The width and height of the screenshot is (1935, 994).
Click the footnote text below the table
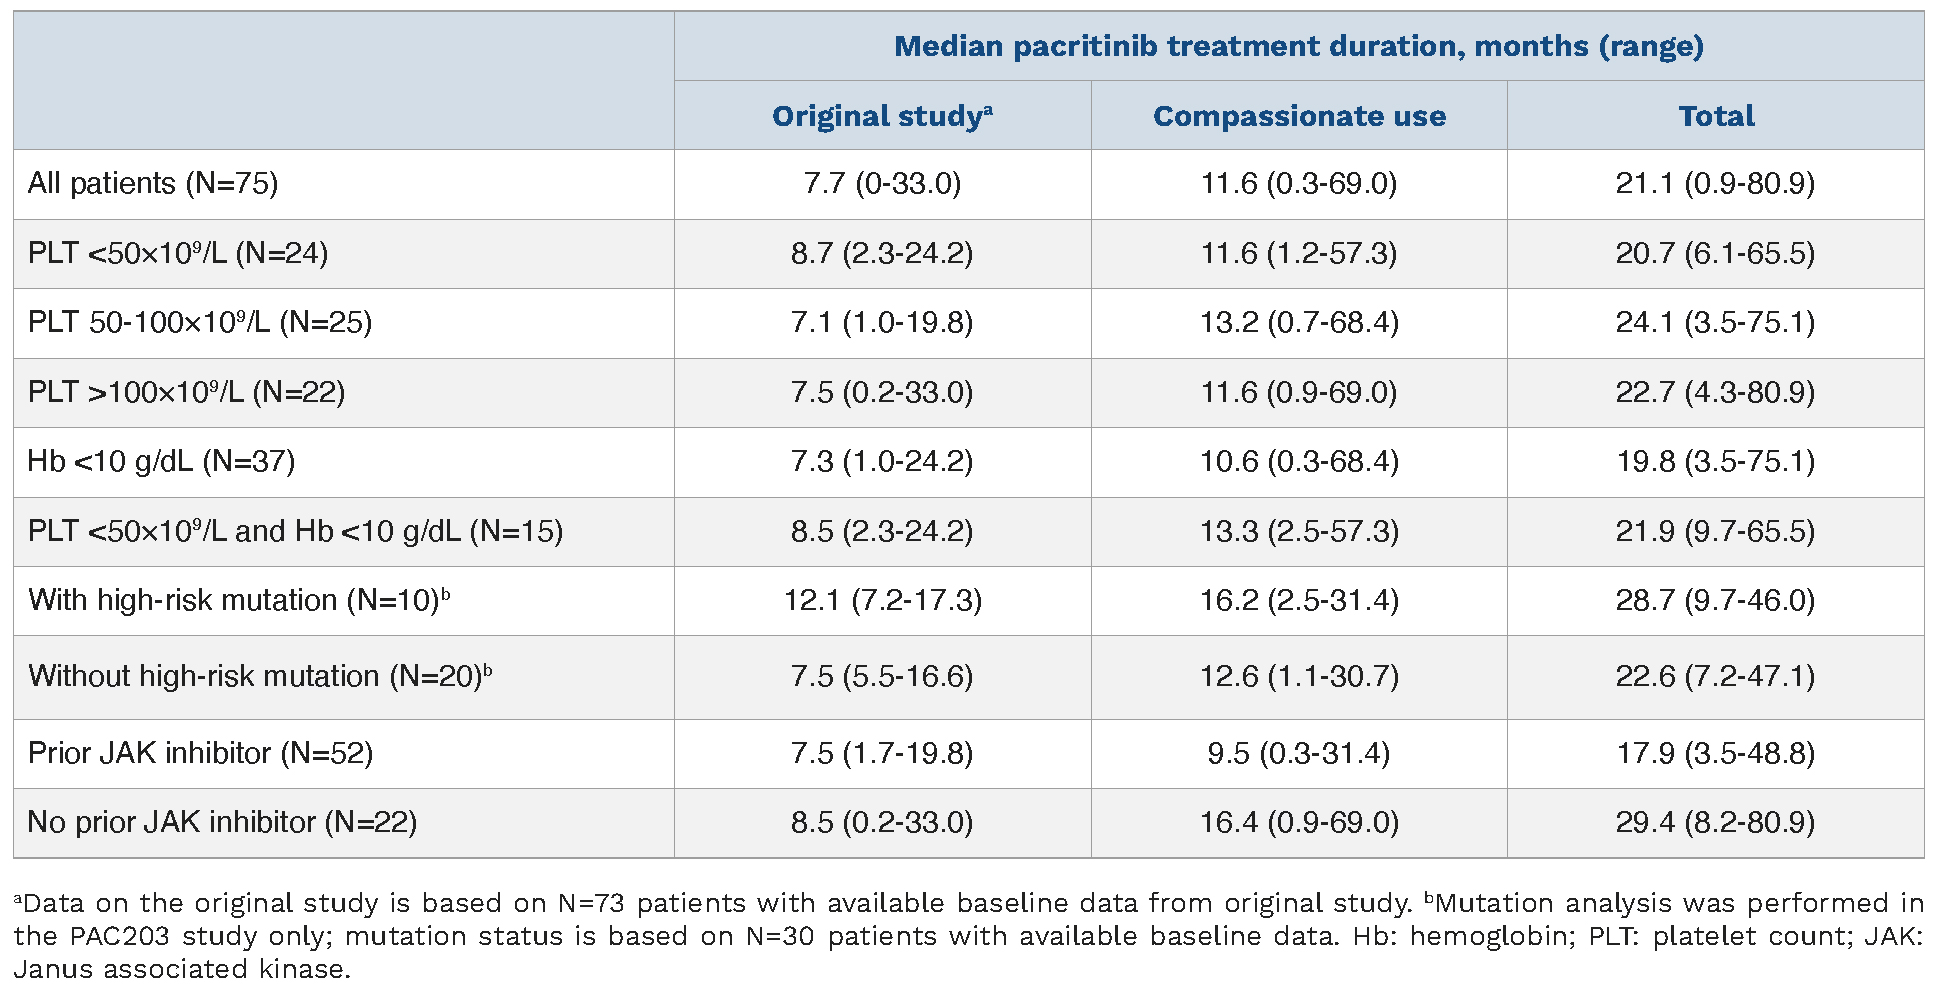(967, 936)
